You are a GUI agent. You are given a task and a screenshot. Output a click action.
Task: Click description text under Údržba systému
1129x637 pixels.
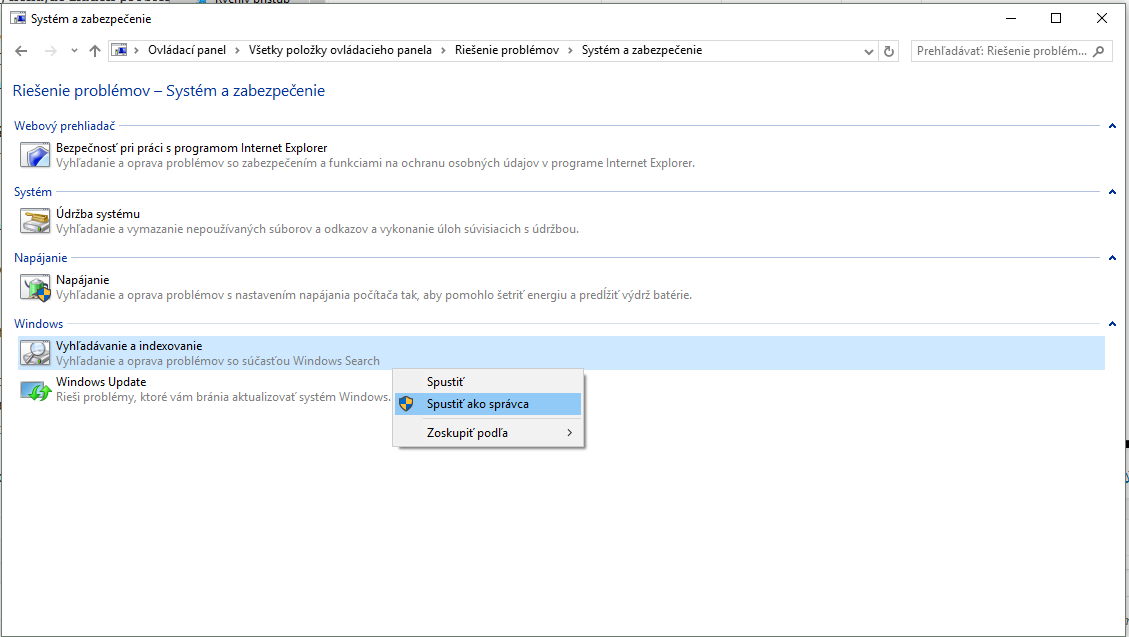[x=317, y=229]
